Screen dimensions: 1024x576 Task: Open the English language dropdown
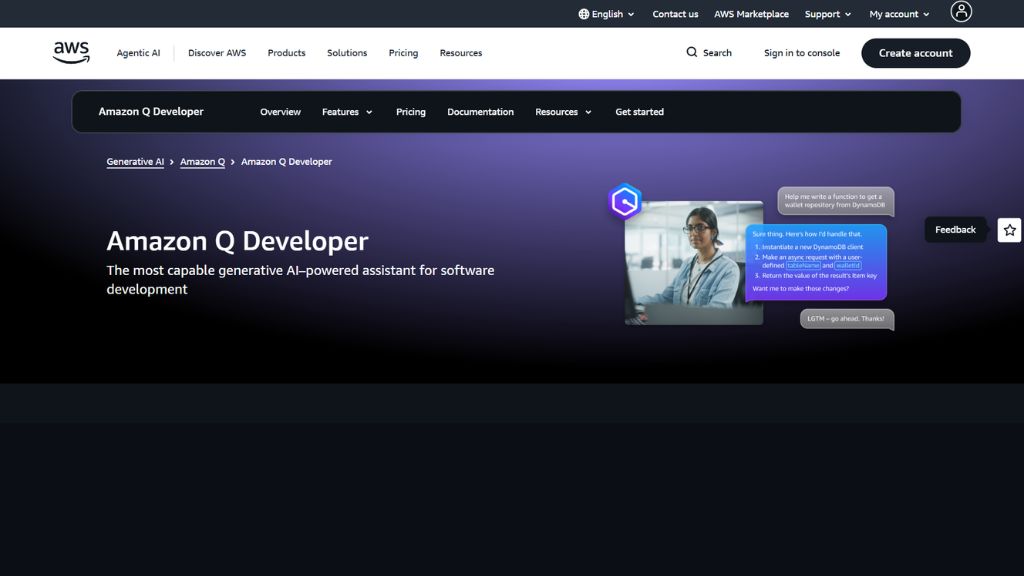[607, 14]
